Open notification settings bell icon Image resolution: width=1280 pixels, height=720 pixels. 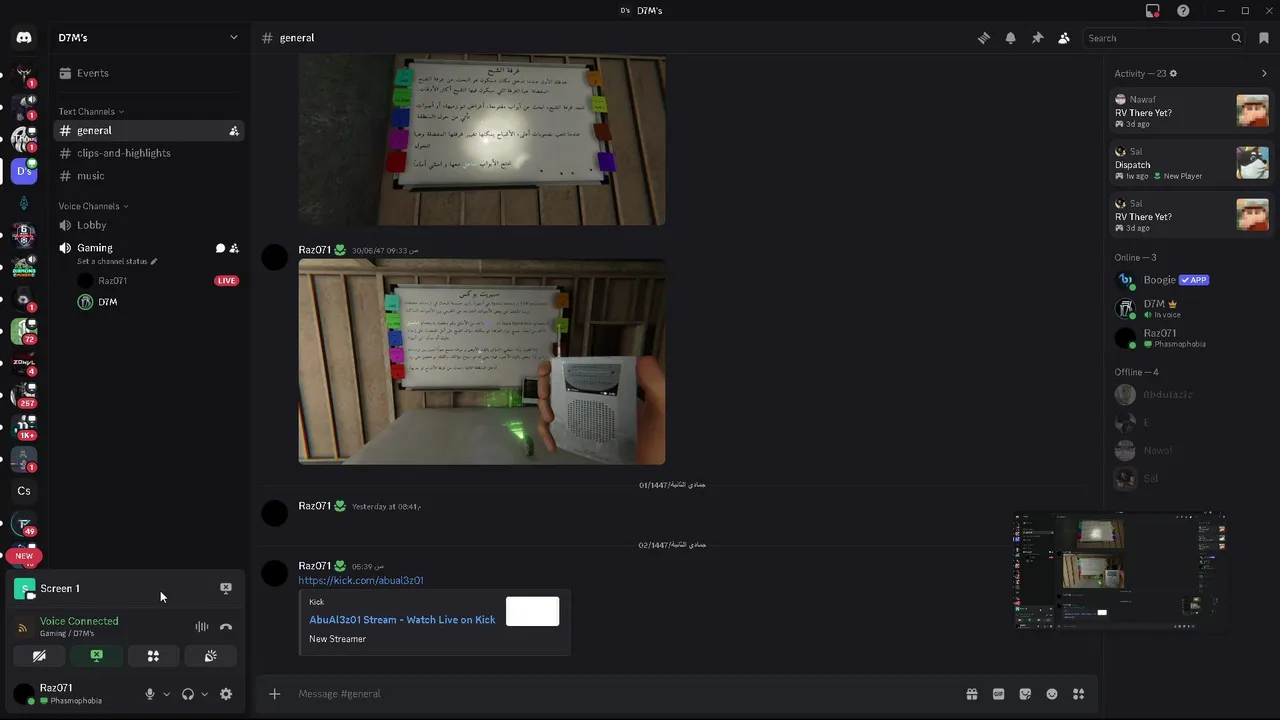coord(1011,38)
